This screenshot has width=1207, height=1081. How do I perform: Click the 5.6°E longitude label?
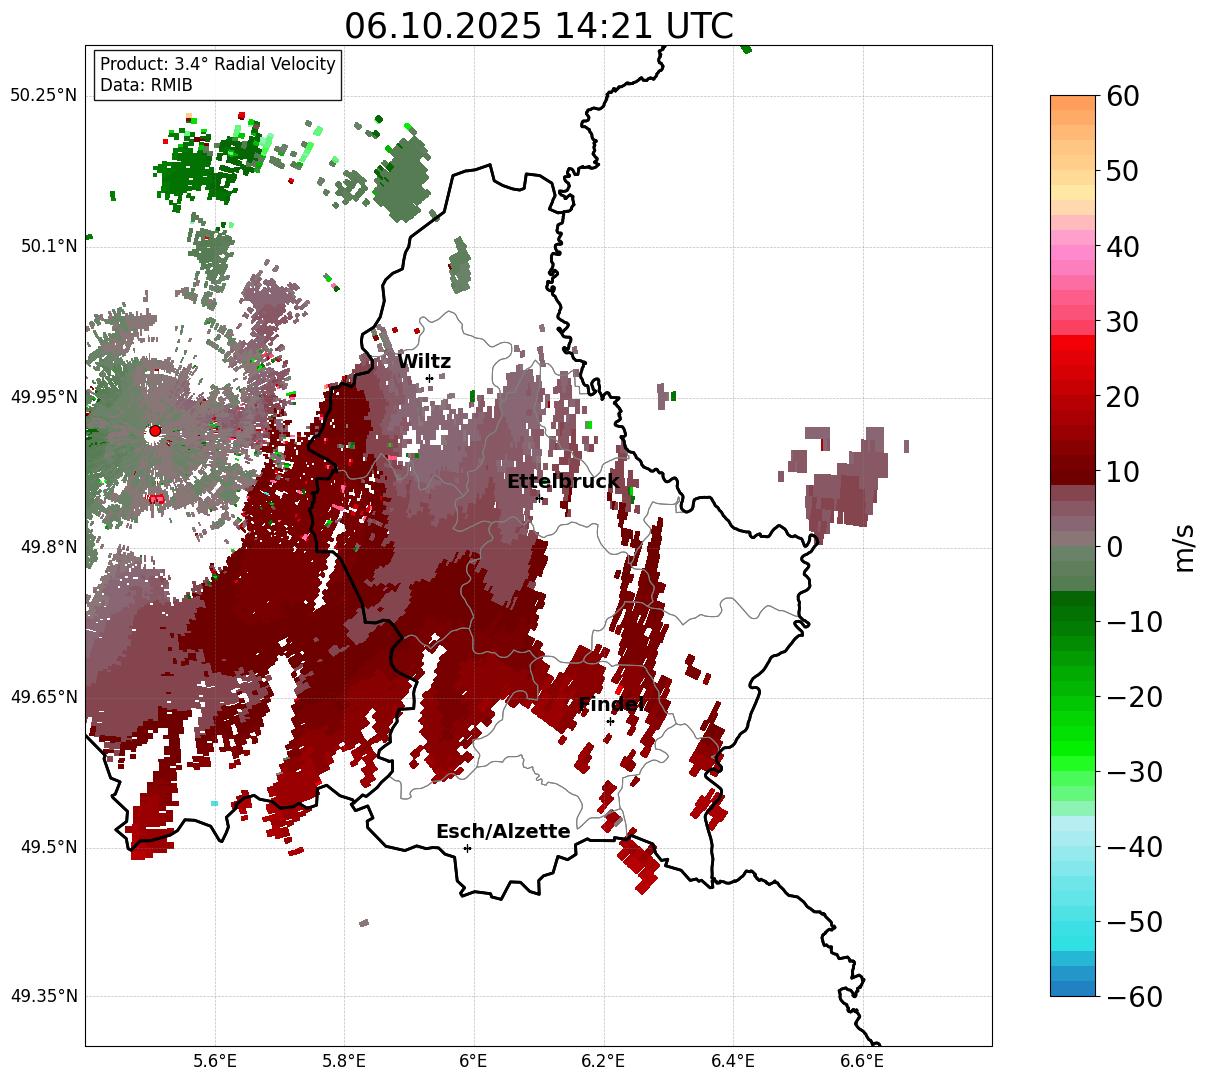[215, 1061]
